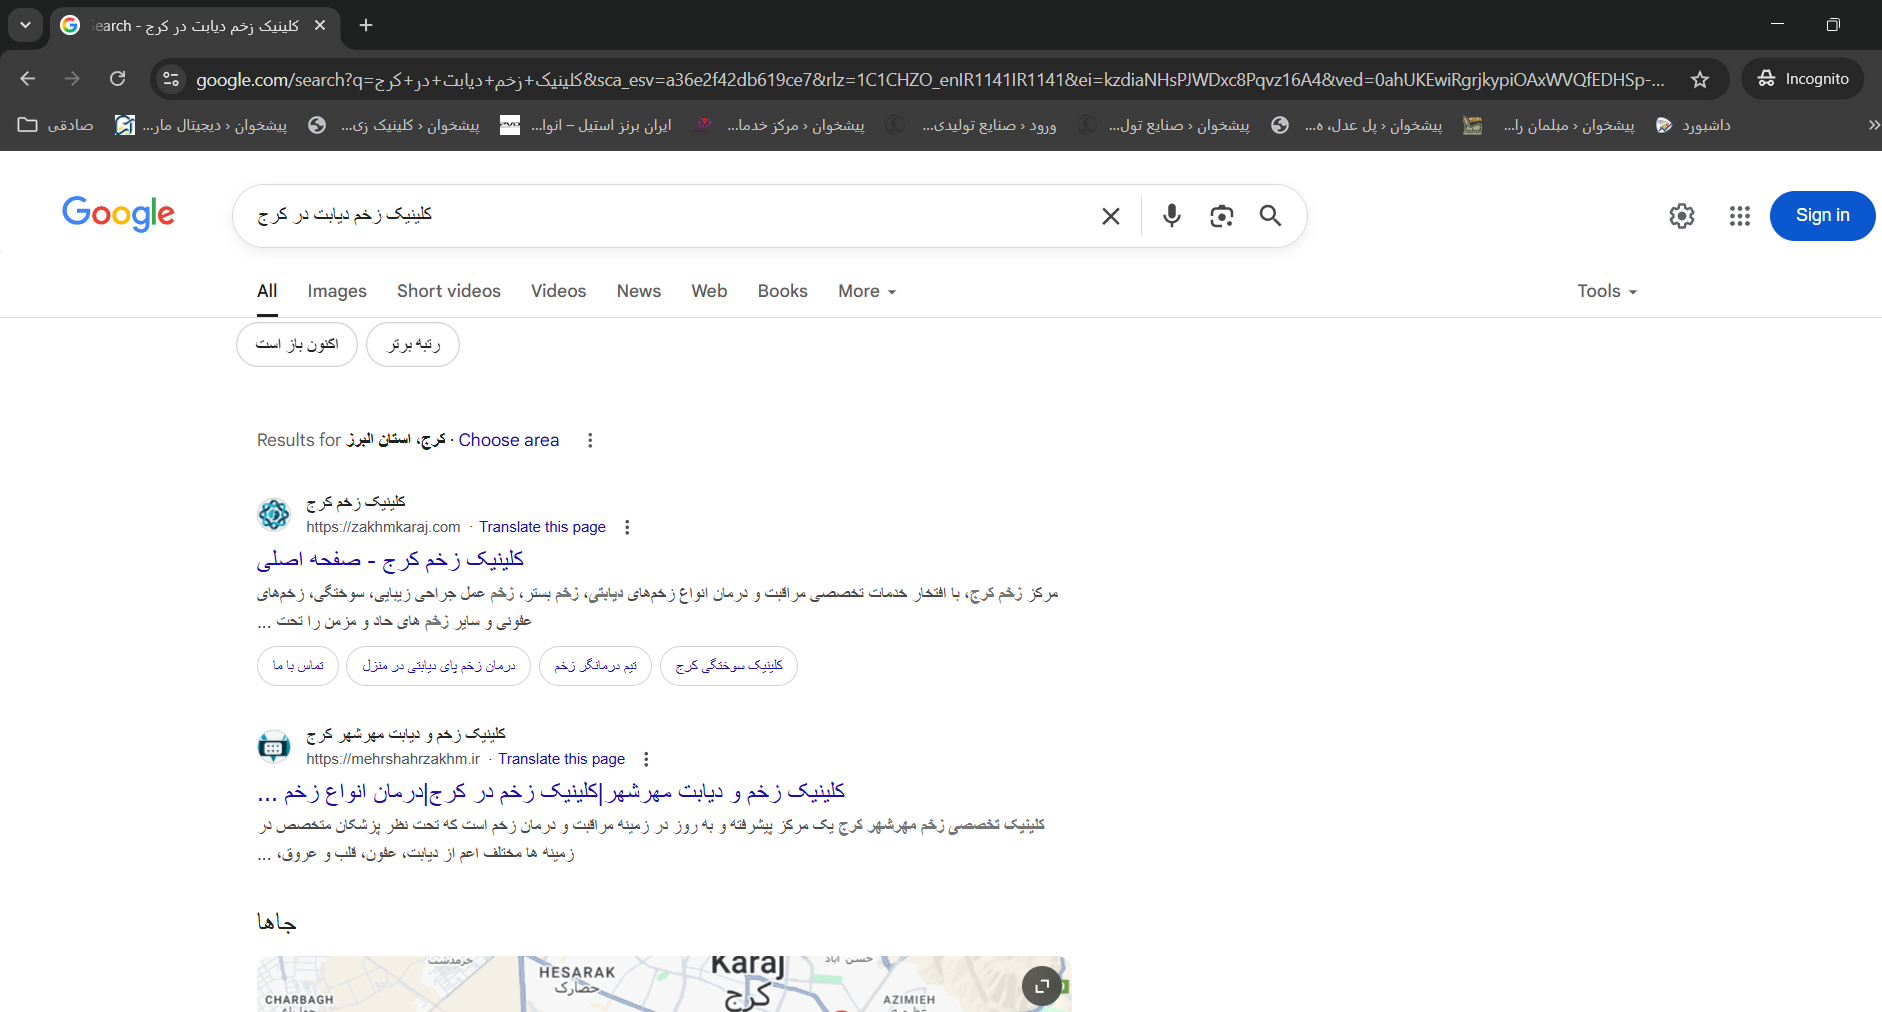Toggle the رتبه برتر filter chip
Viewport: 1882px width, 1012px height.
pos(413,345)
